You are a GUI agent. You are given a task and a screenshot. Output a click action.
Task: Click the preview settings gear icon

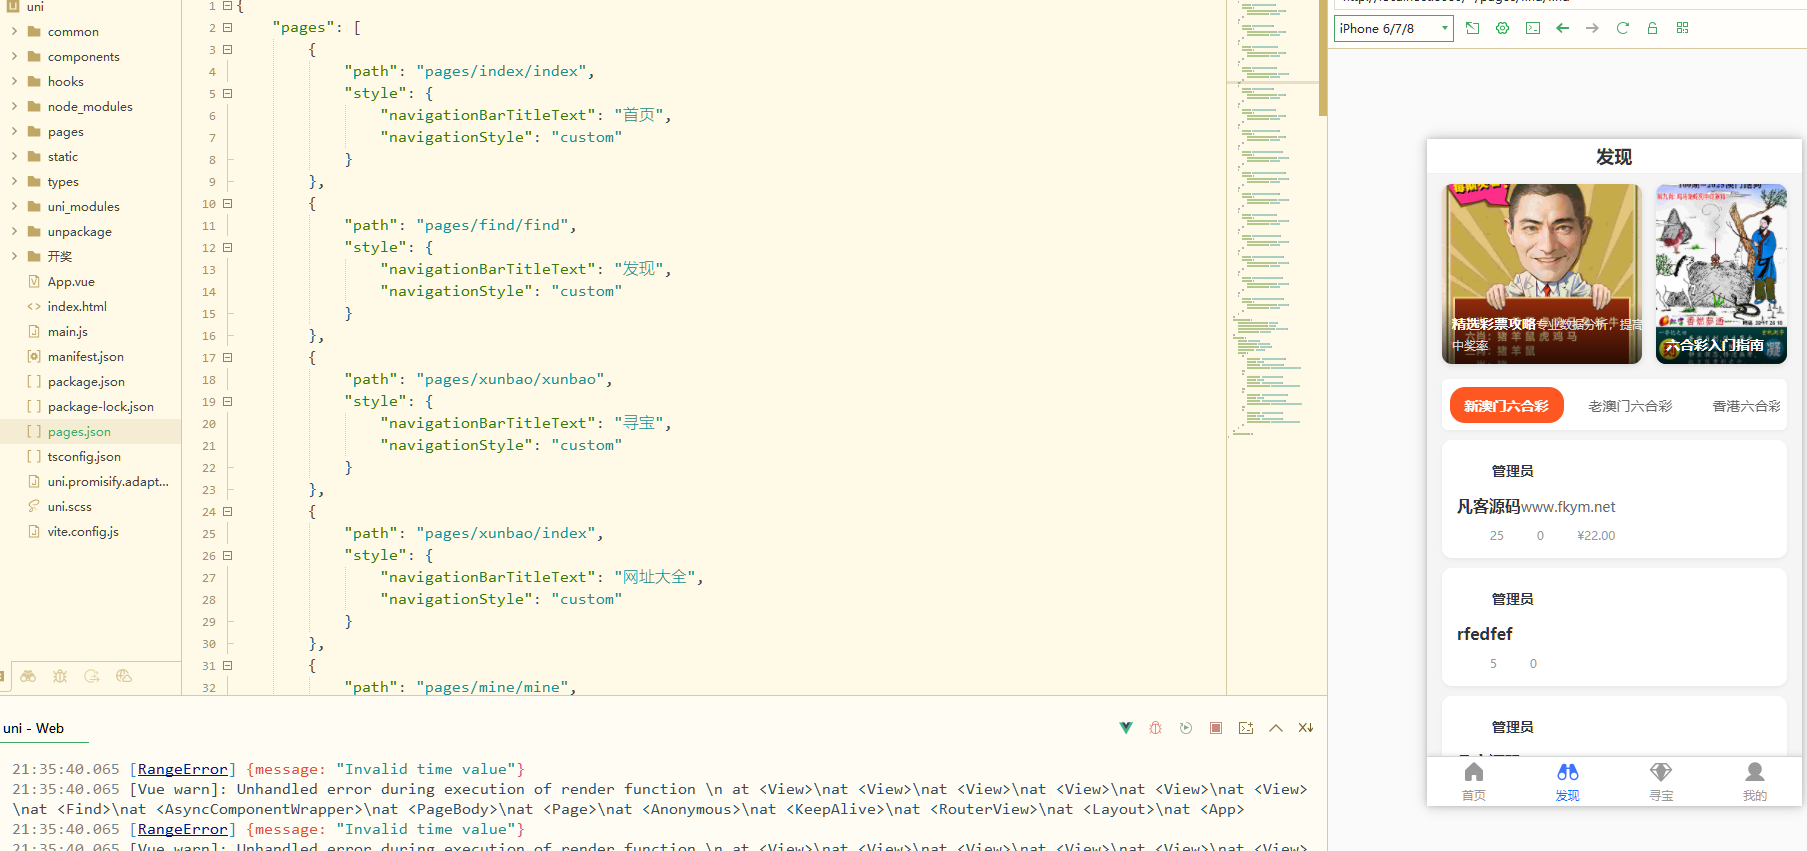click(x=1502, y=28)
